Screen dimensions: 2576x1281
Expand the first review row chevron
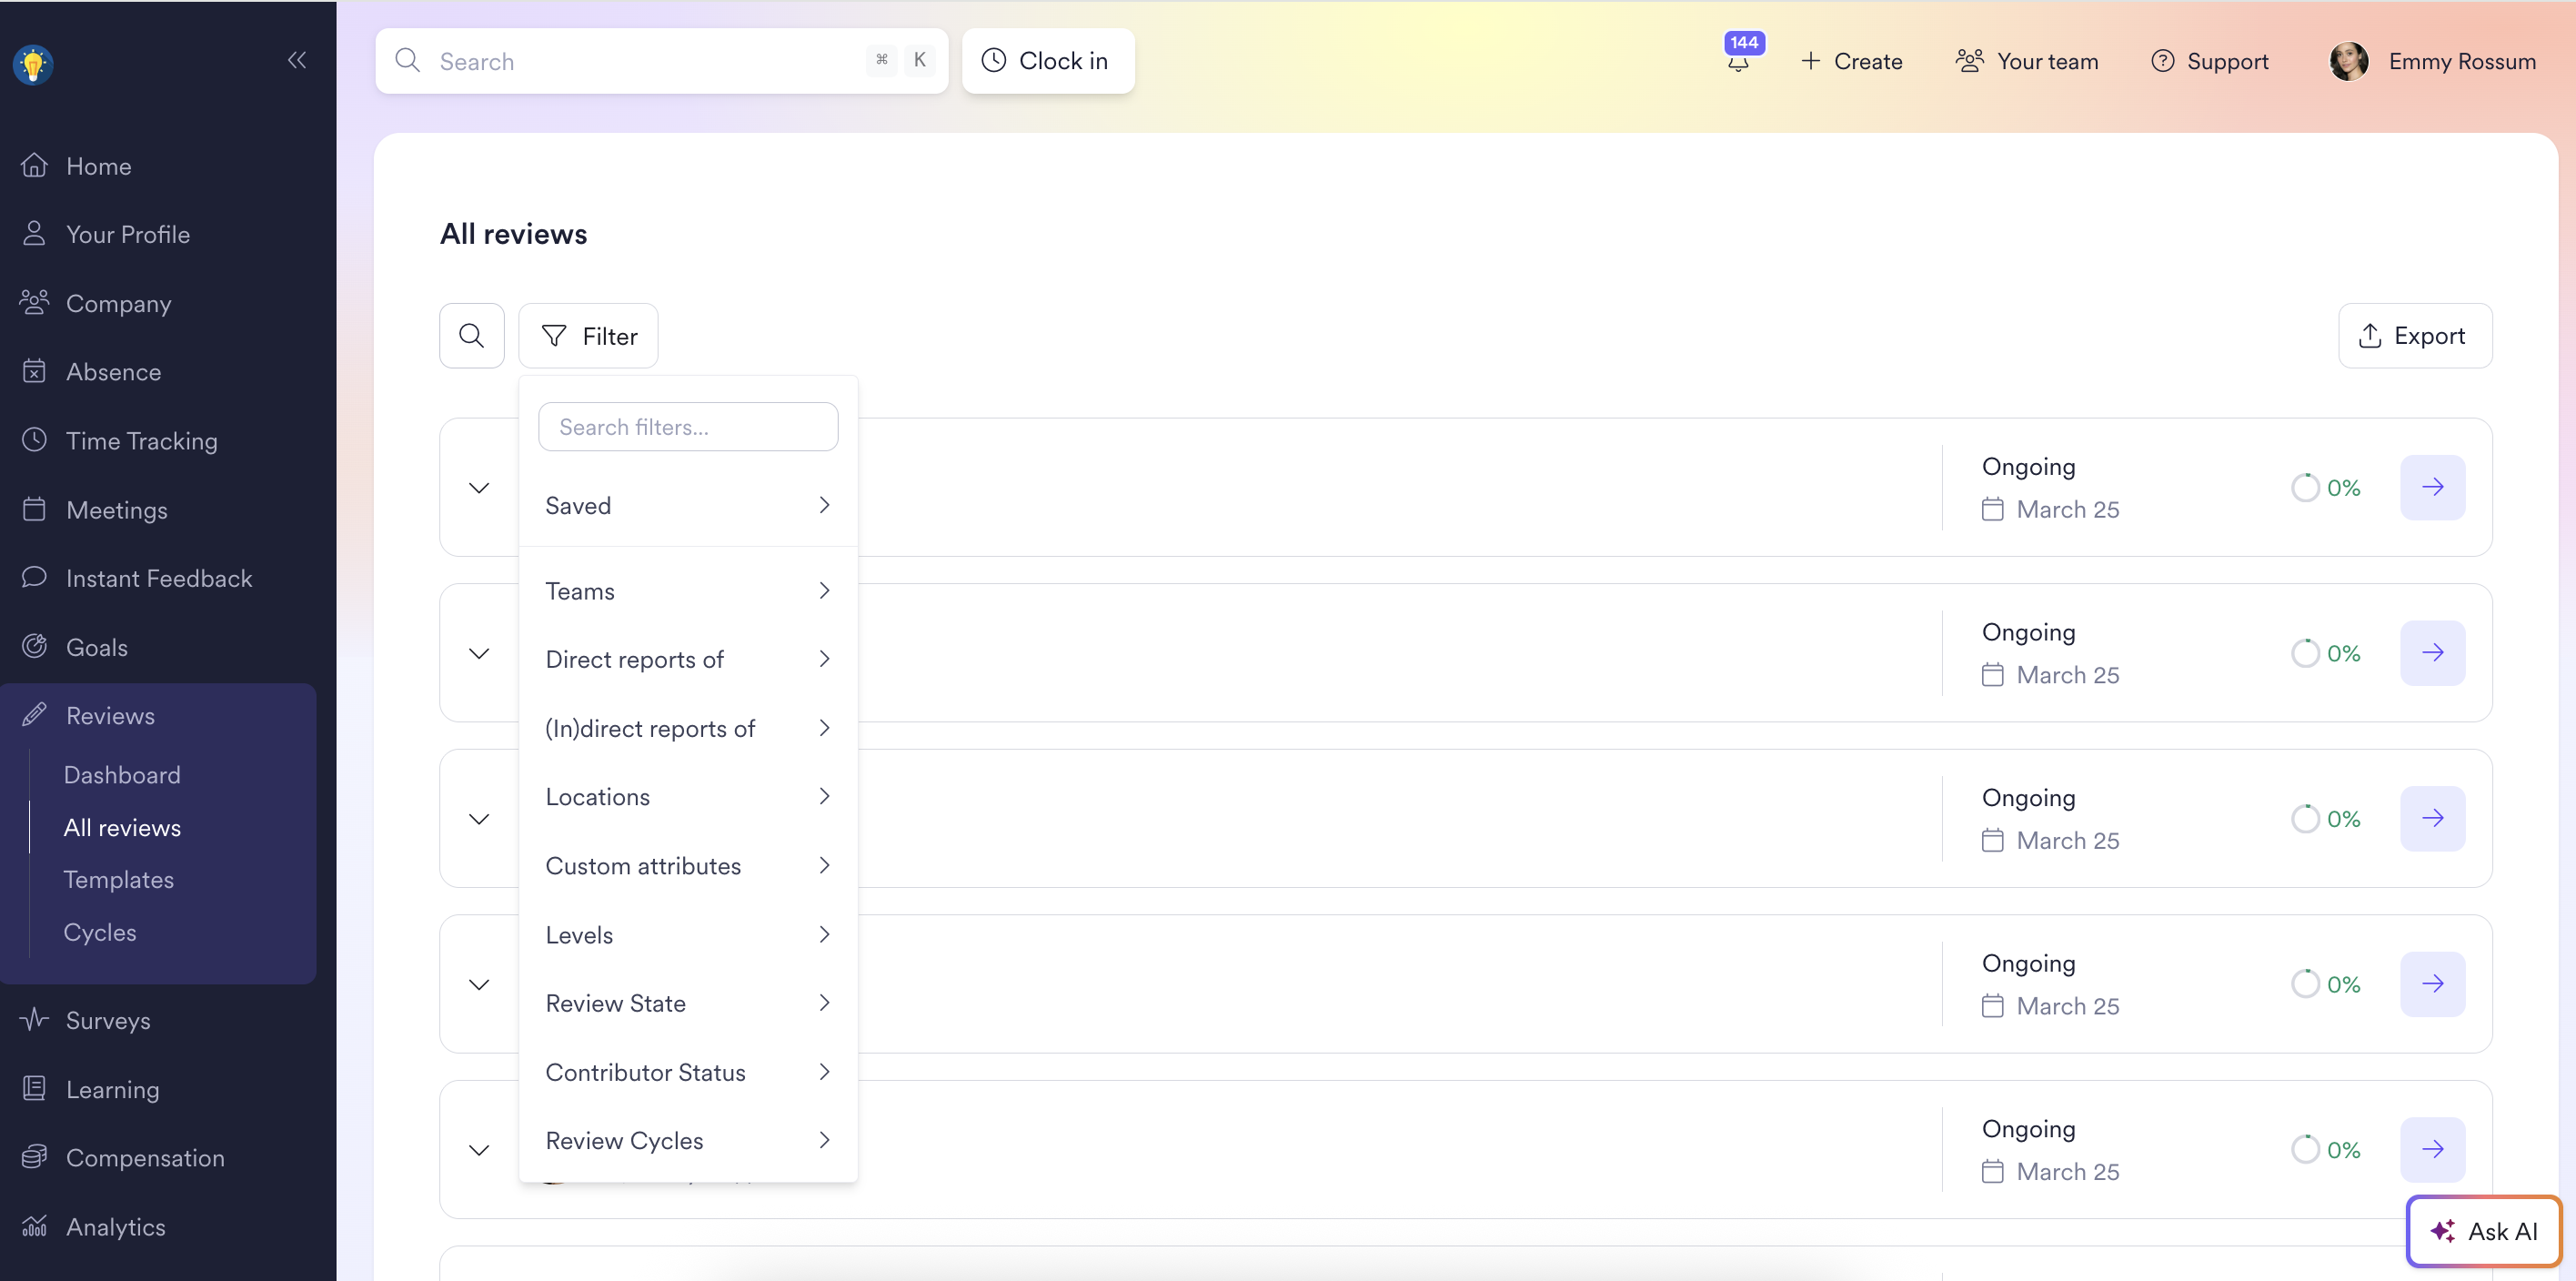pos(479,488)
